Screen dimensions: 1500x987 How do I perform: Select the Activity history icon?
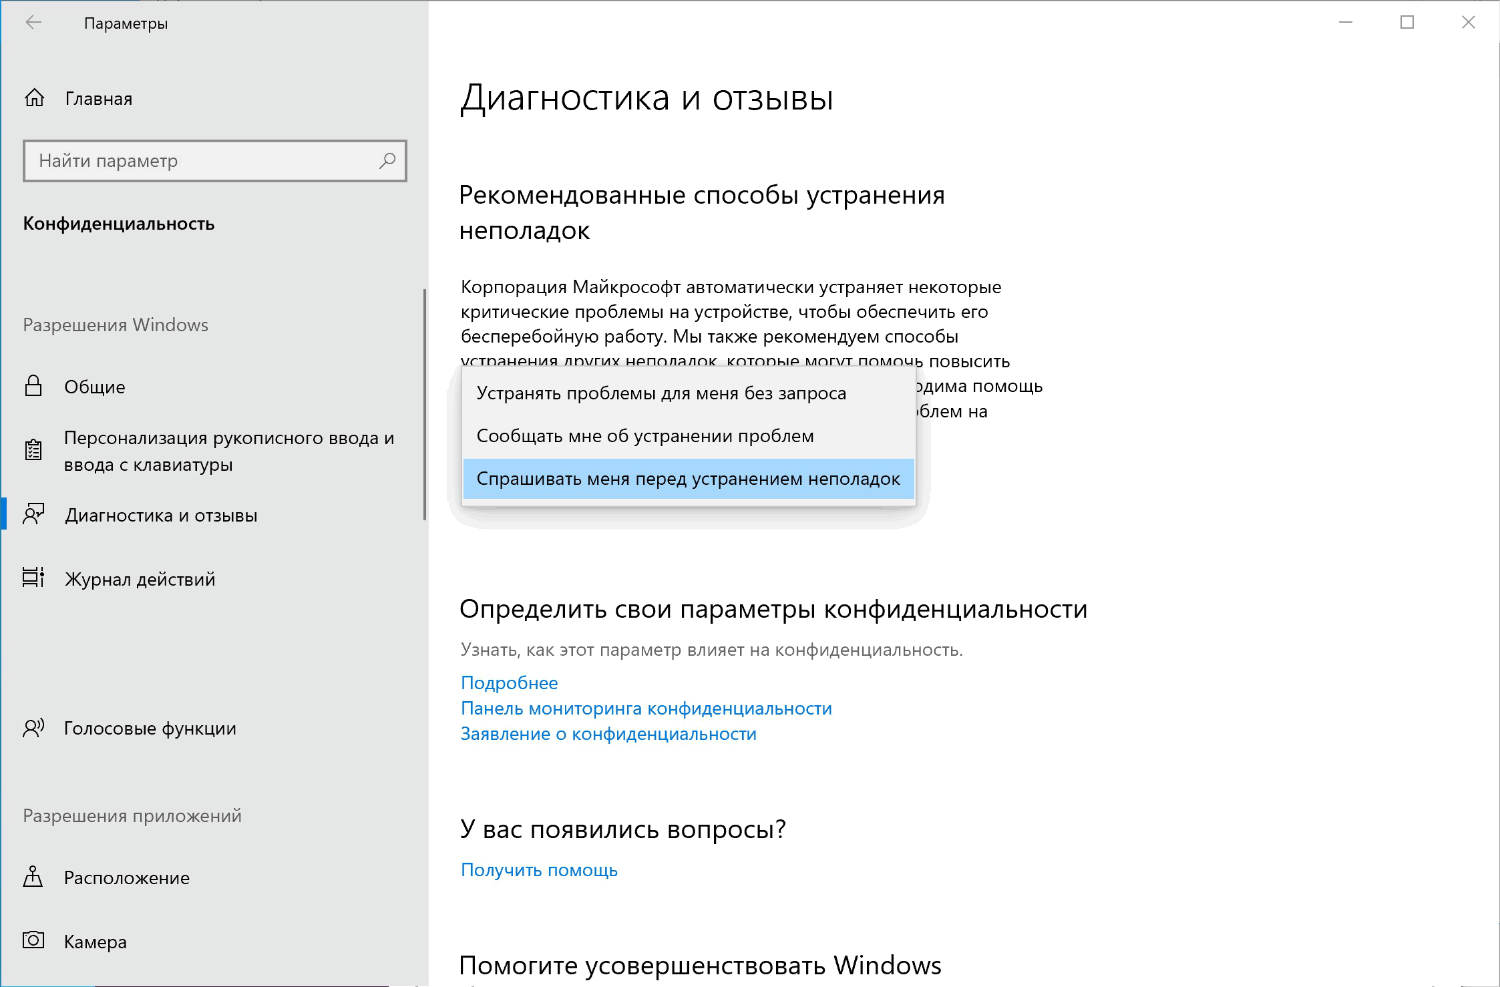[x=33, y=578]
